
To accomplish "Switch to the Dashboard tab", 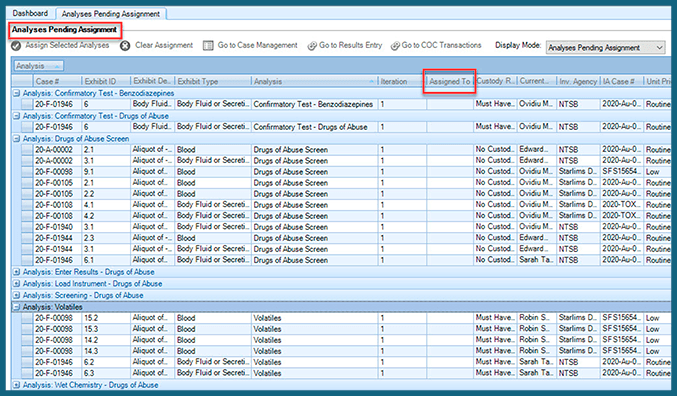I will click(30, 13).
